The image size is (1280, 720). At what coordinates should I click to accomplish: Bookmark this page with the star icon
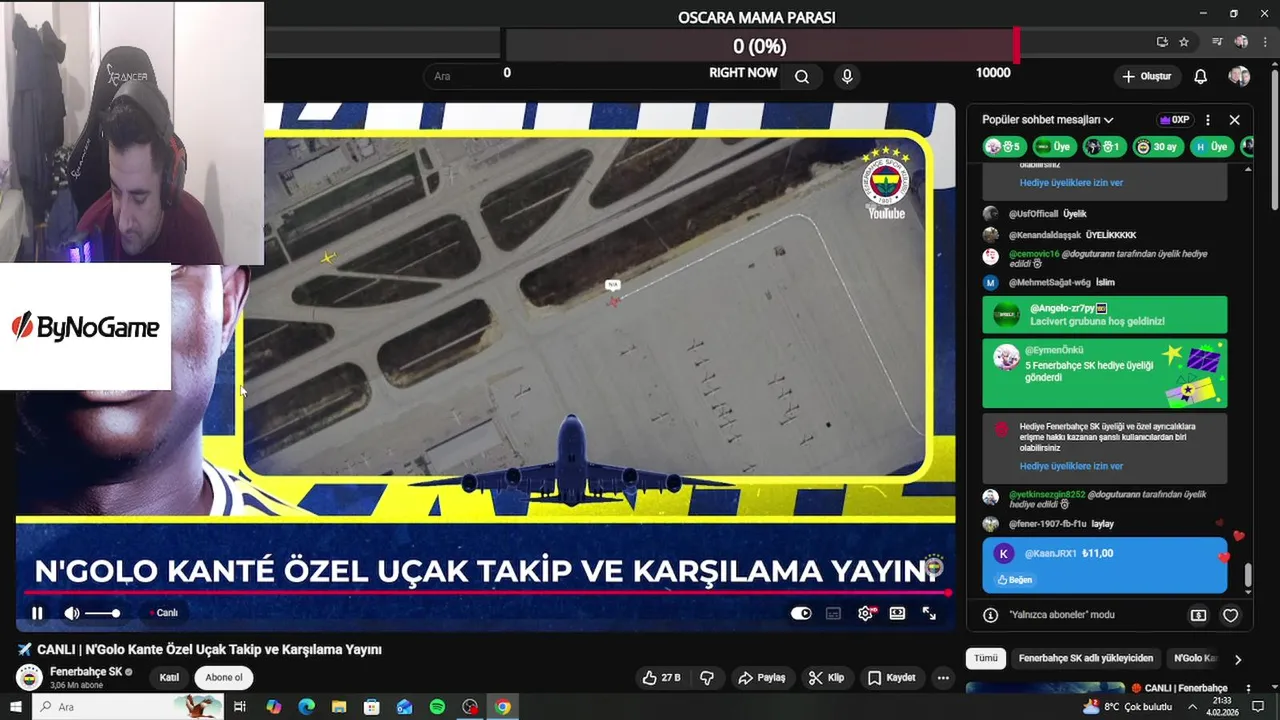point(1184,42)
